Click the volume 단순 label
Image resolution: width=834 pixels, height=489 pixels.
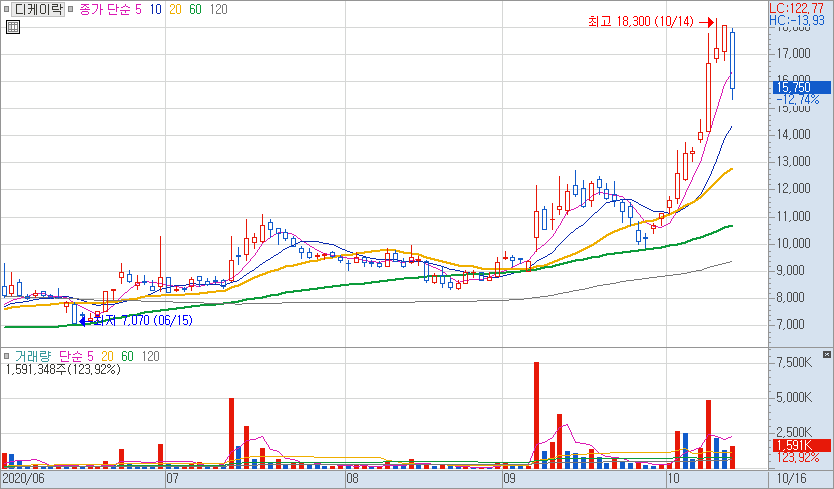click(x=70, y=356)
